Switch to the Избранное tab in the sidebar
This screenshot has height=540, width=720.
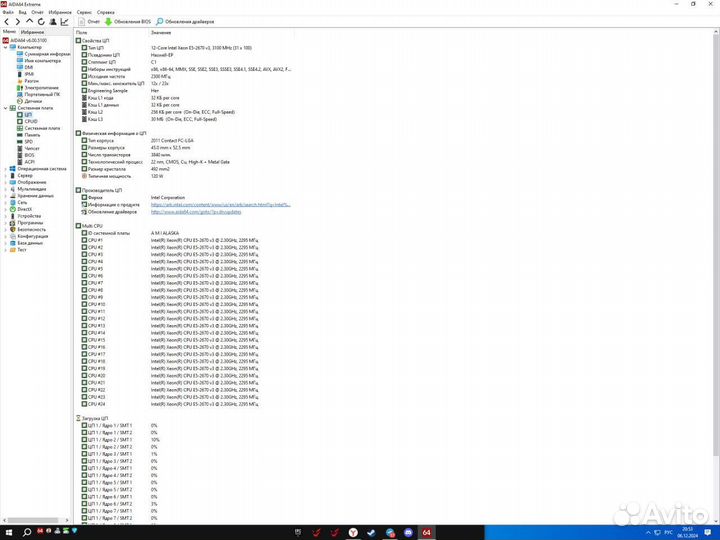coord(32,32)
